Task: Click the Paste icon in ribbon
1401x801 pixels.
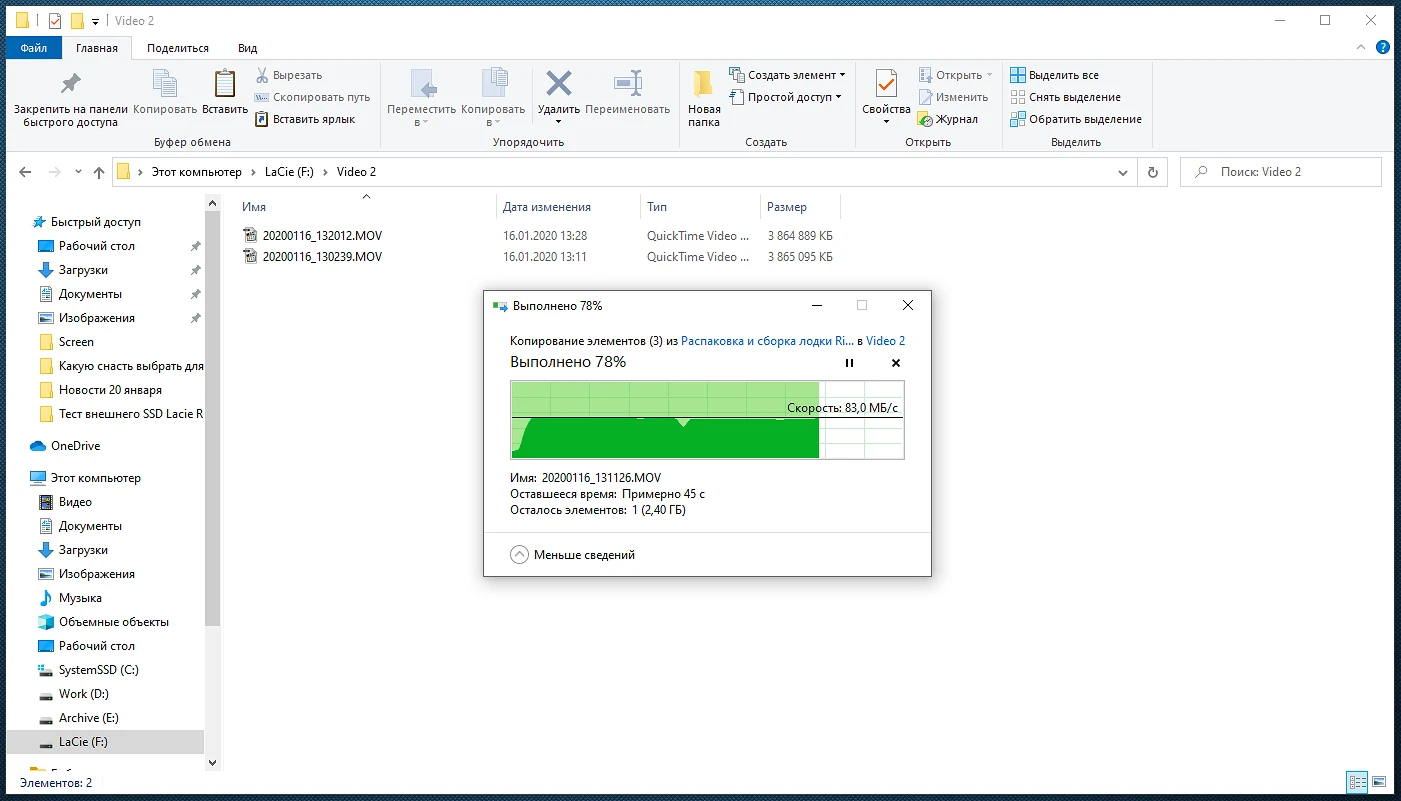Action: coord(225,84)
